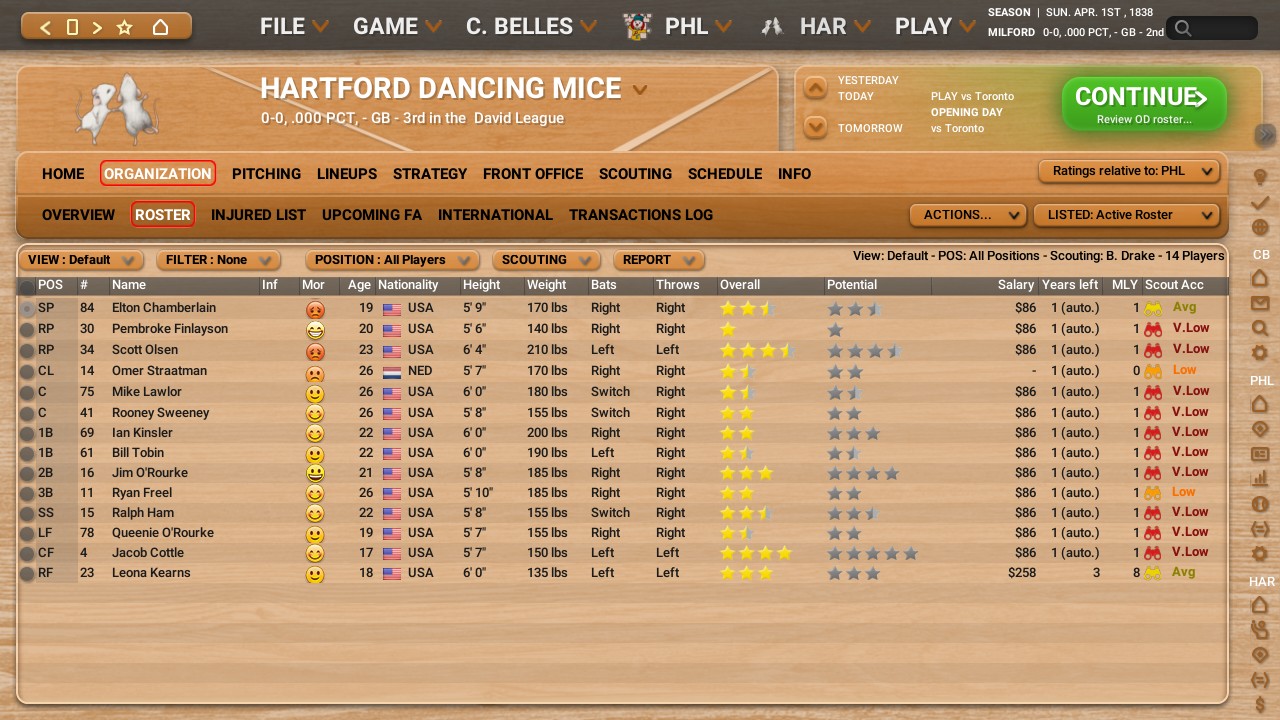Viewport: 1280px width, 720px height.
Task: Click the home icon under PHL sidebar
Action: (x=1260, y=404)
